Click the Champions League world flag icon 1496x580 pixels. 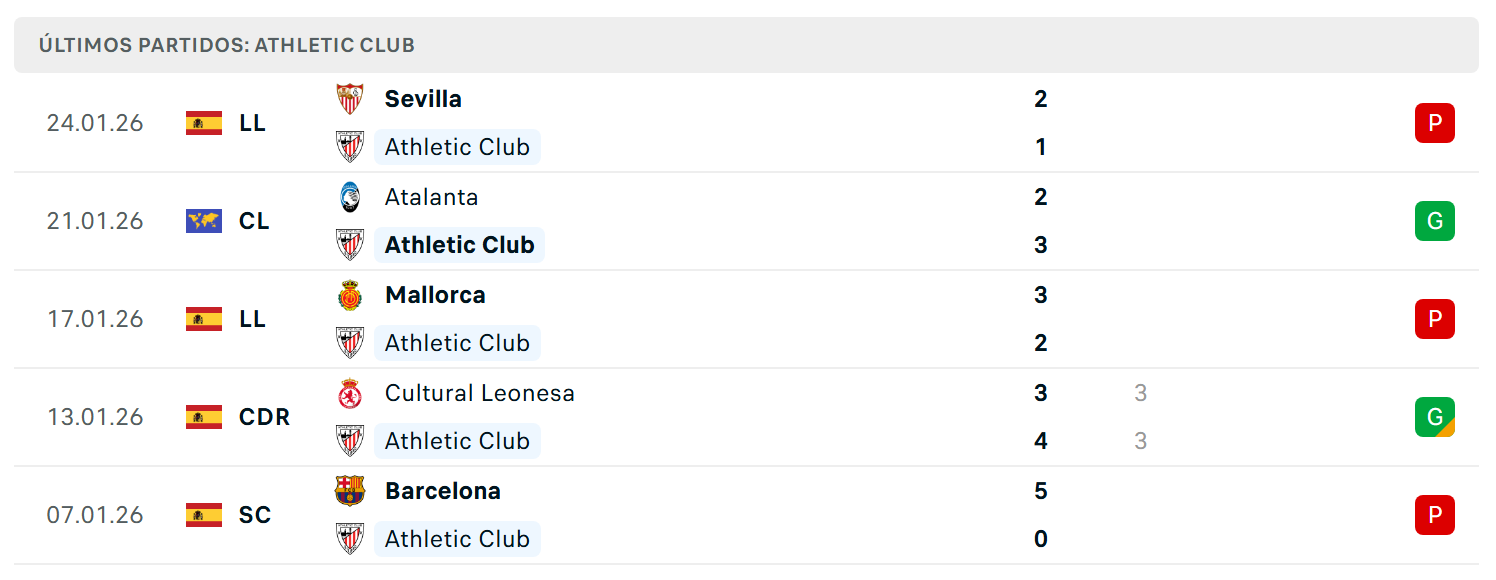click(204, 221)
